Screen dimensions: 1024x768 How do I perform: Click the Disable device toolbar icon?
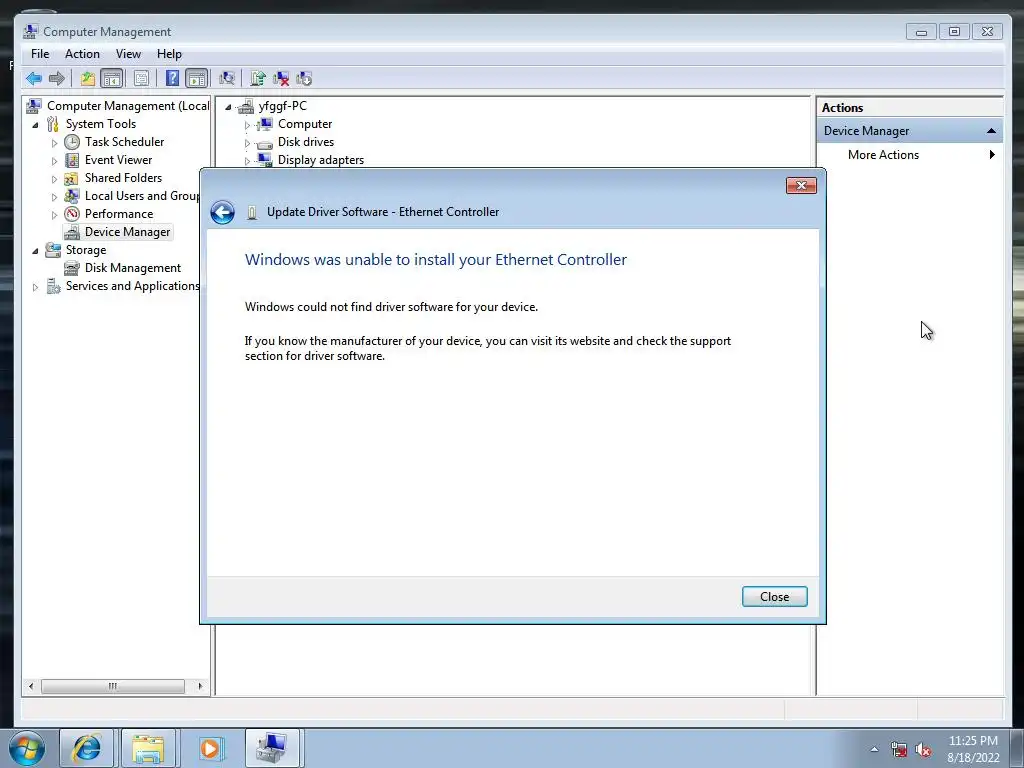304,79
